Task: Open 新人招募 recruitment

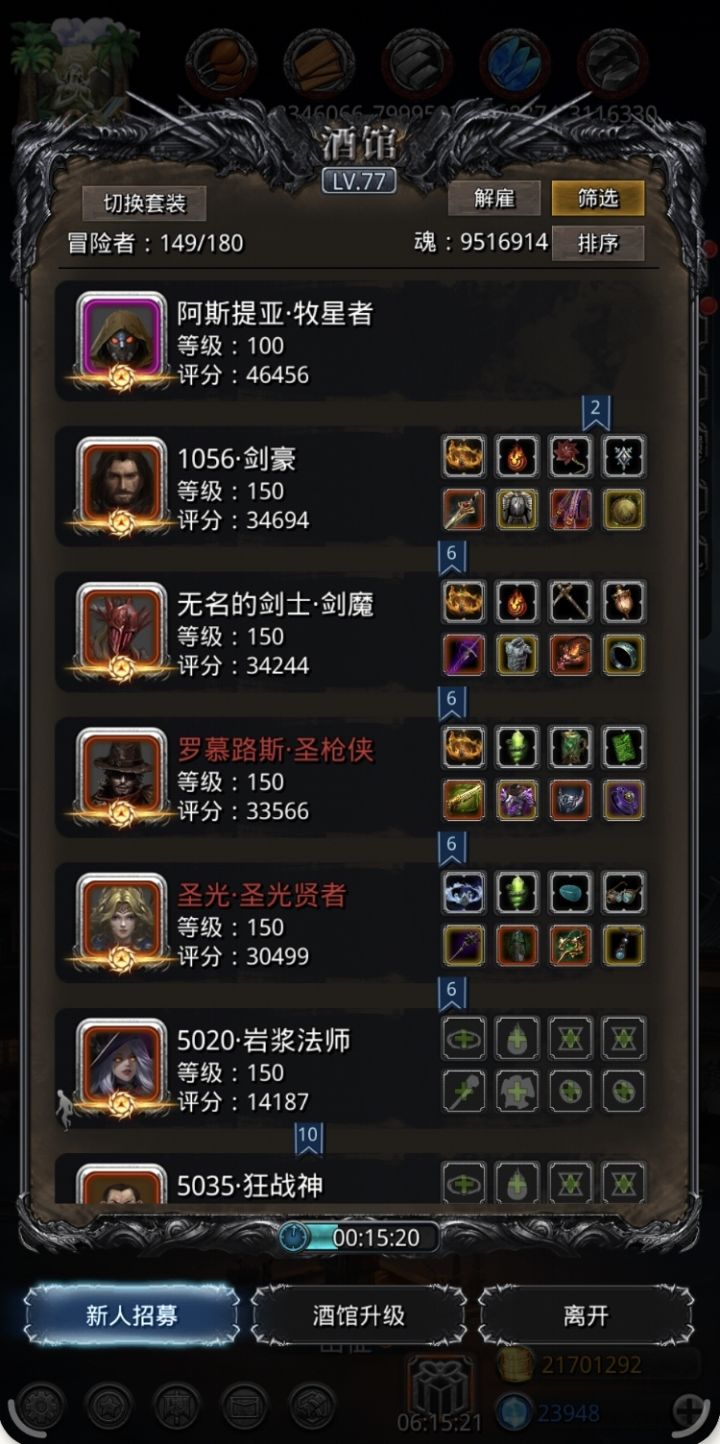Action: coord(132,1315)
